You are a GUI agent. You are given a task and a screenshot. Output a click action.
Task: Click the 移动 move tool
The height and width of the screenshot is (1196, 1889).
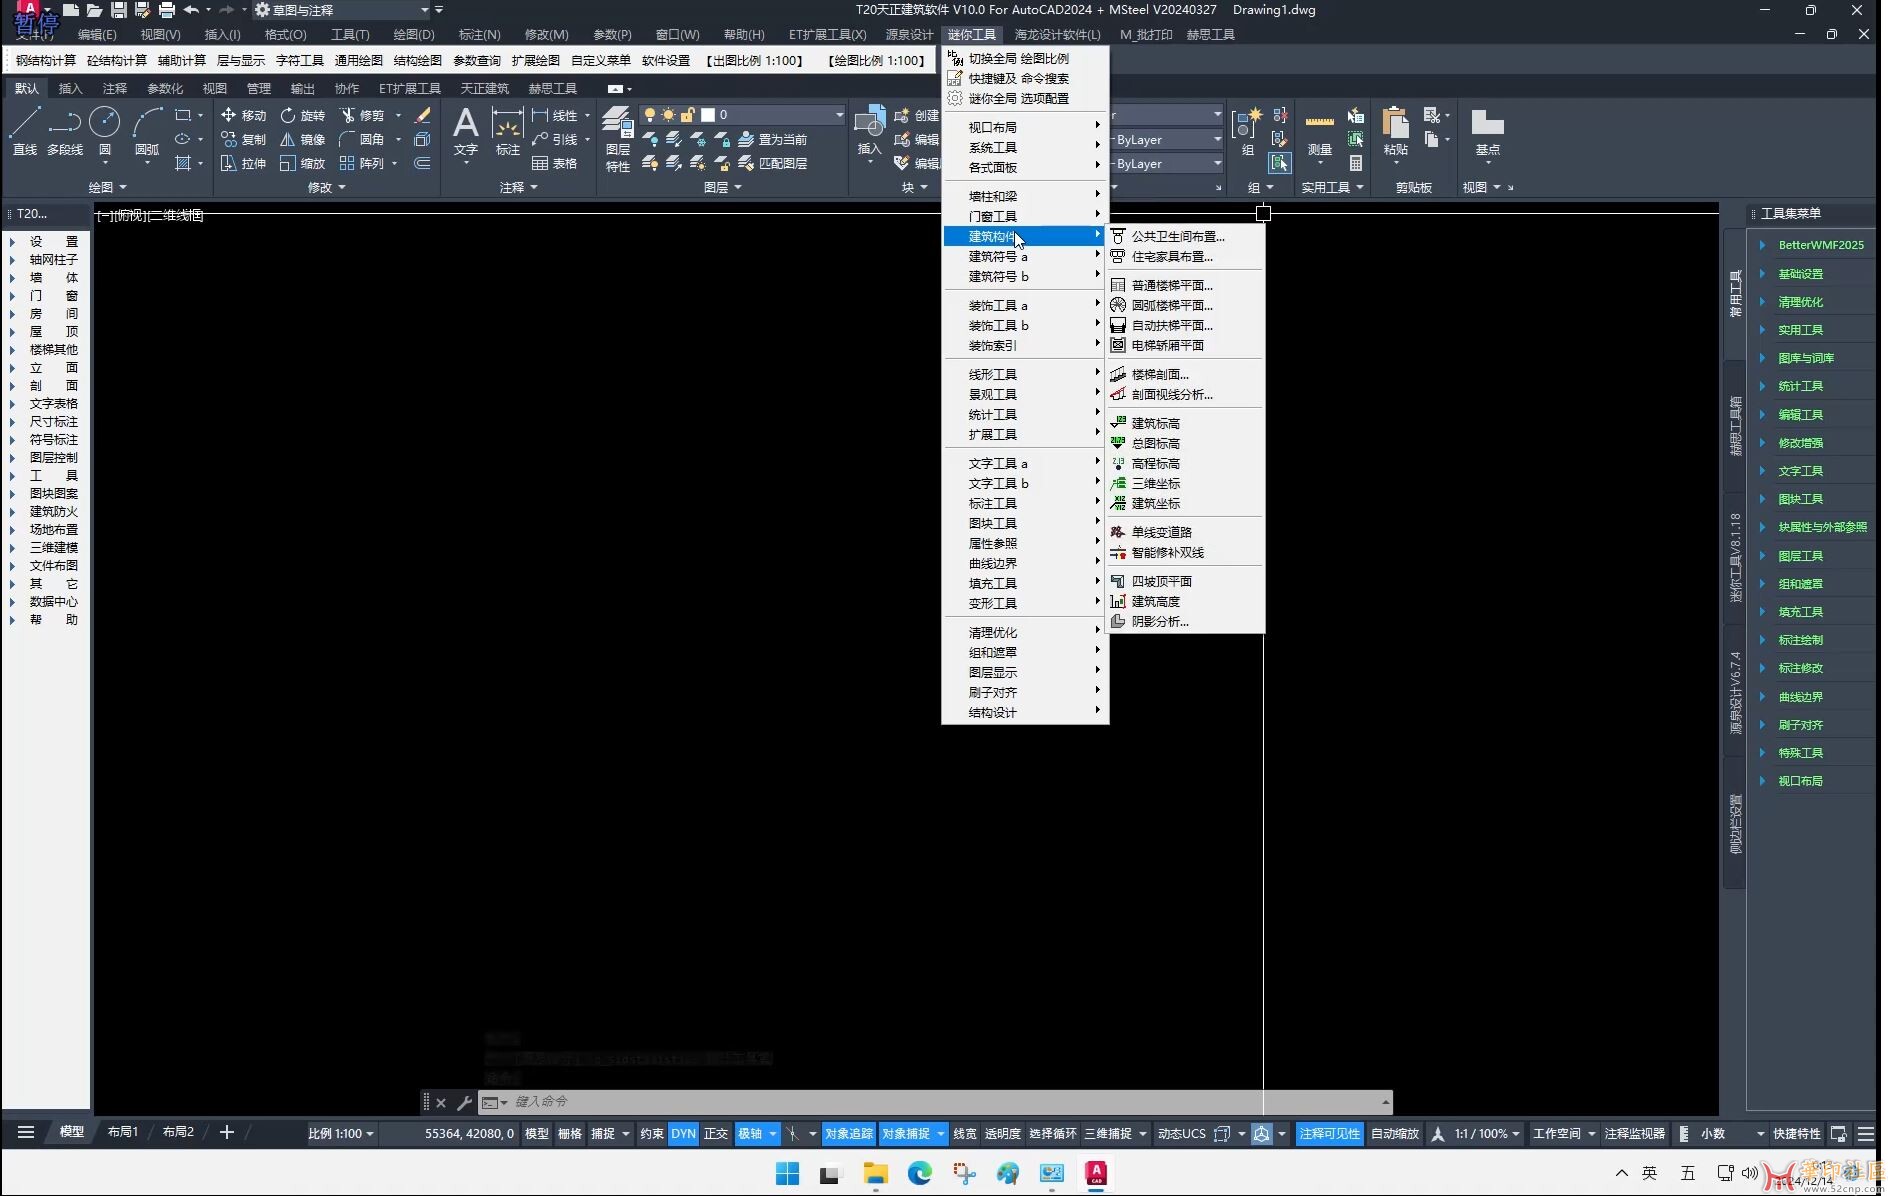pos(244,115)
